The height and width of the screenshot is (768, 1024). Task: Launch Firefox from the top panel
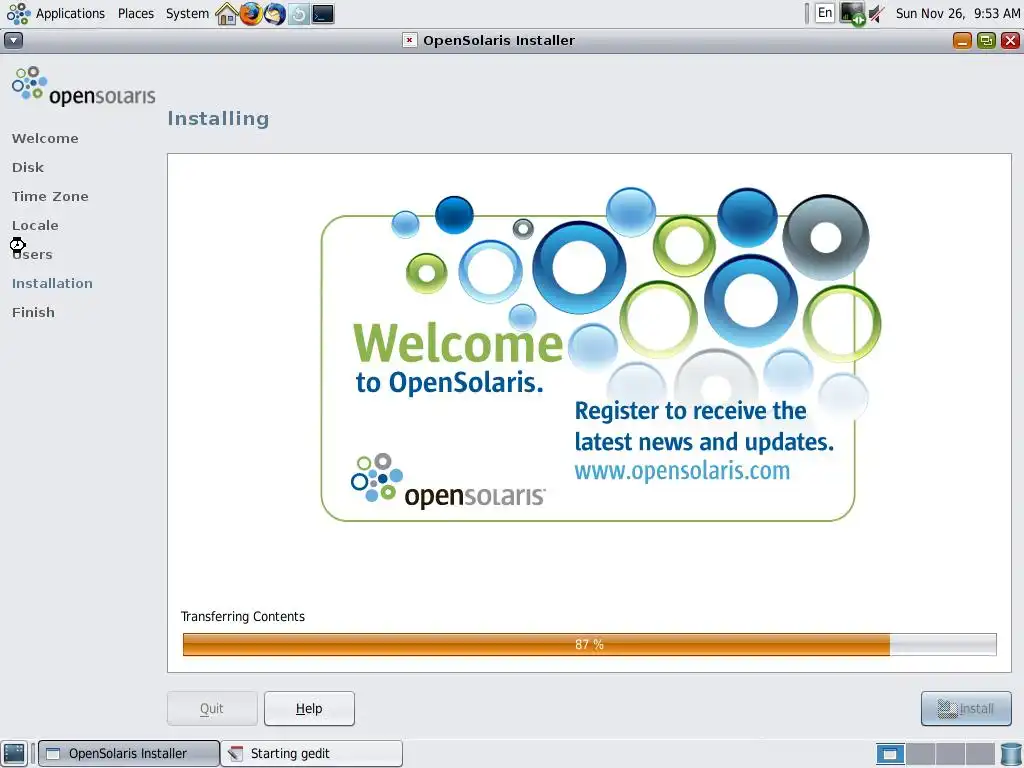[251, 14]
